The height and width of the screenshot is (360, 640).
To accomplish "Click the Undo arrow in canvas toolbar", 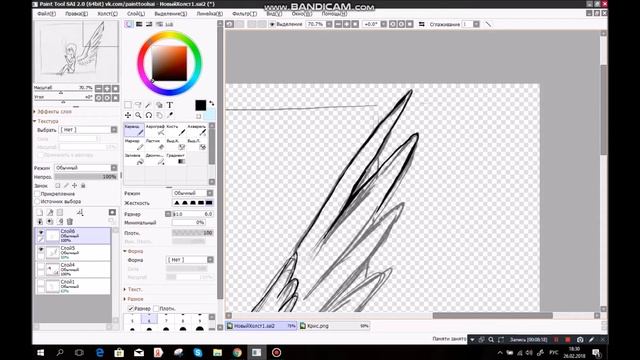I will coord(230,24).
